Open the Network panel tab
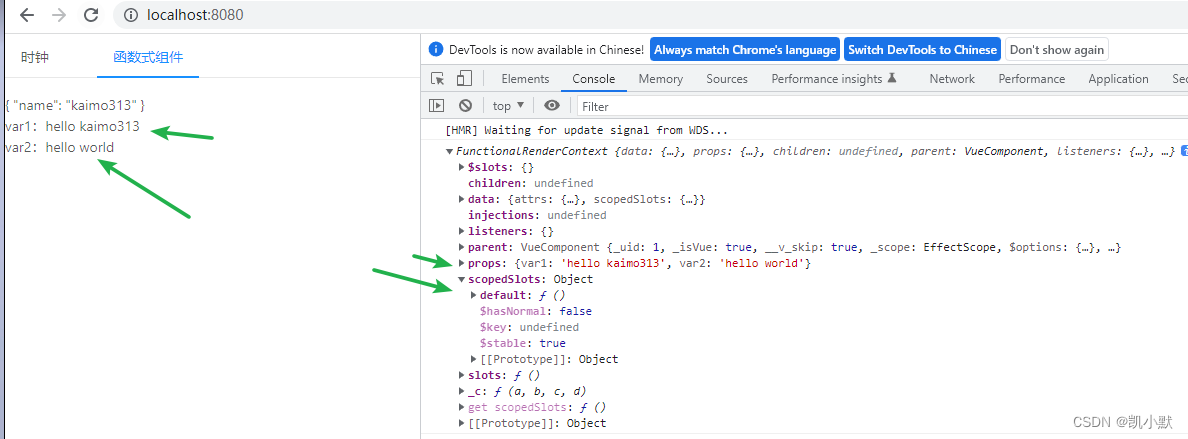This screenshot has width=1188, height=439. (x=952, y=79)
